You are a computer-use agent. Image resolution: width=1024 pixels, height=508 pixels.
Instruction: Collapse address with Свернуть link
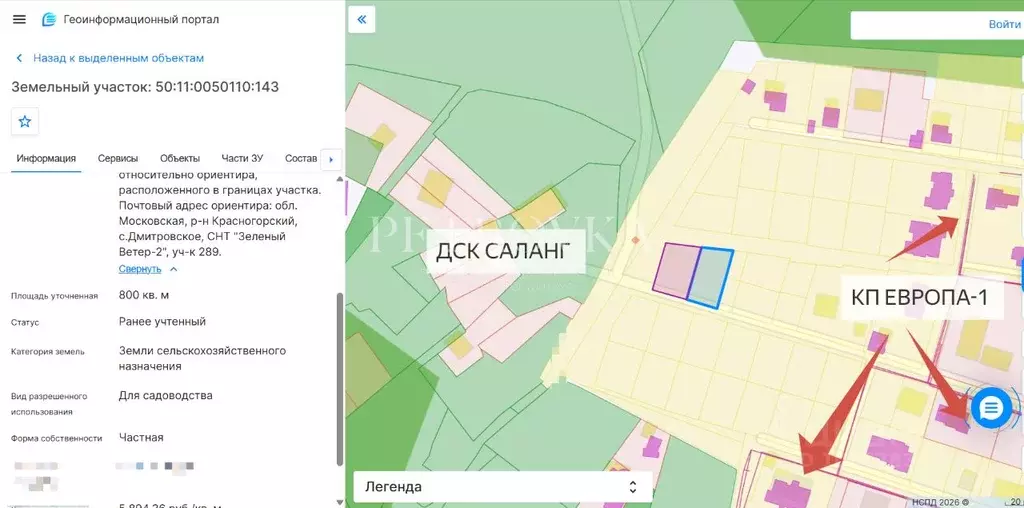pyautogui.click(x=140, y=269)
